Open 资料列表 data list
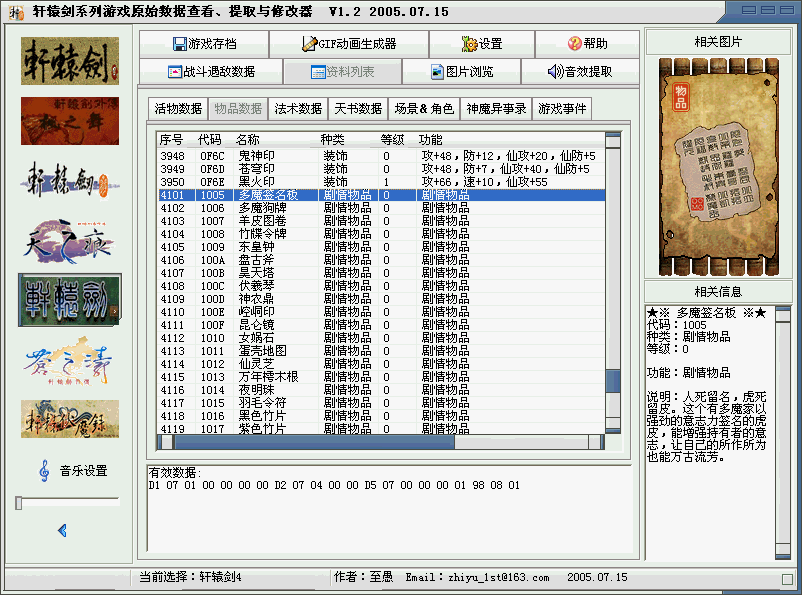This screenshot has width=802, height=595. pyautogui.click(x=342, y=72)
